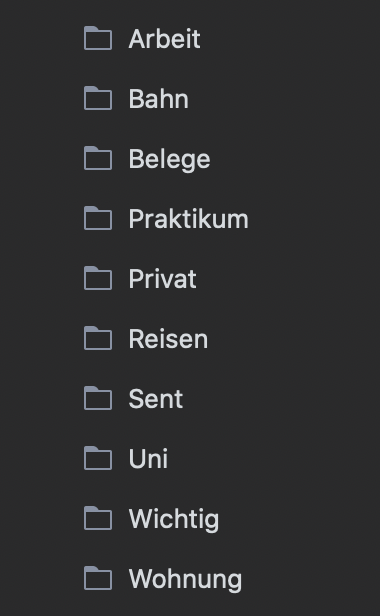Open the Privat folder label
The image size is (380, 616).
(163, 279)
